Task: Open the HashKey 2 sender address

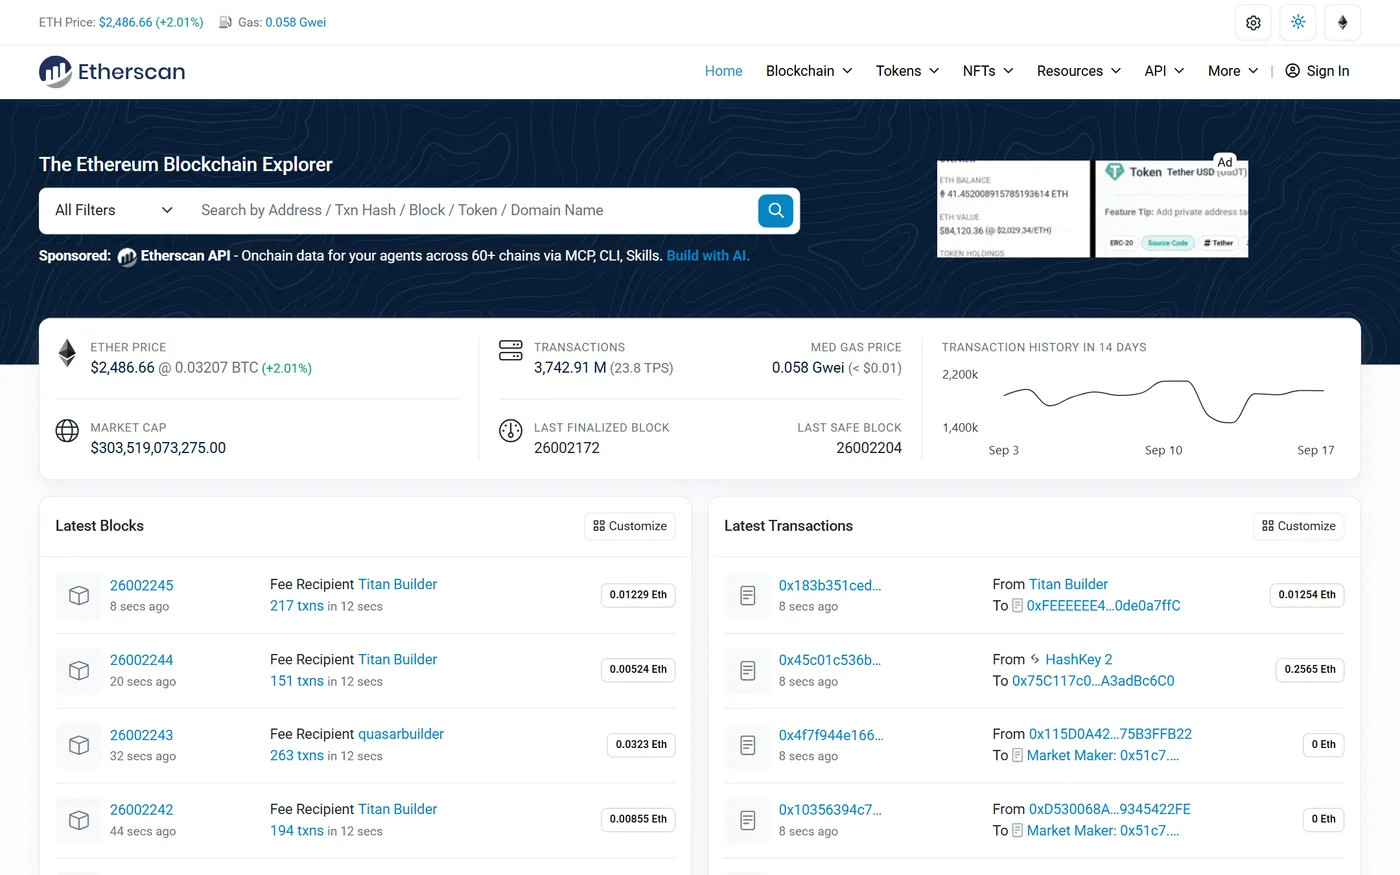Action: (1079, 659)
